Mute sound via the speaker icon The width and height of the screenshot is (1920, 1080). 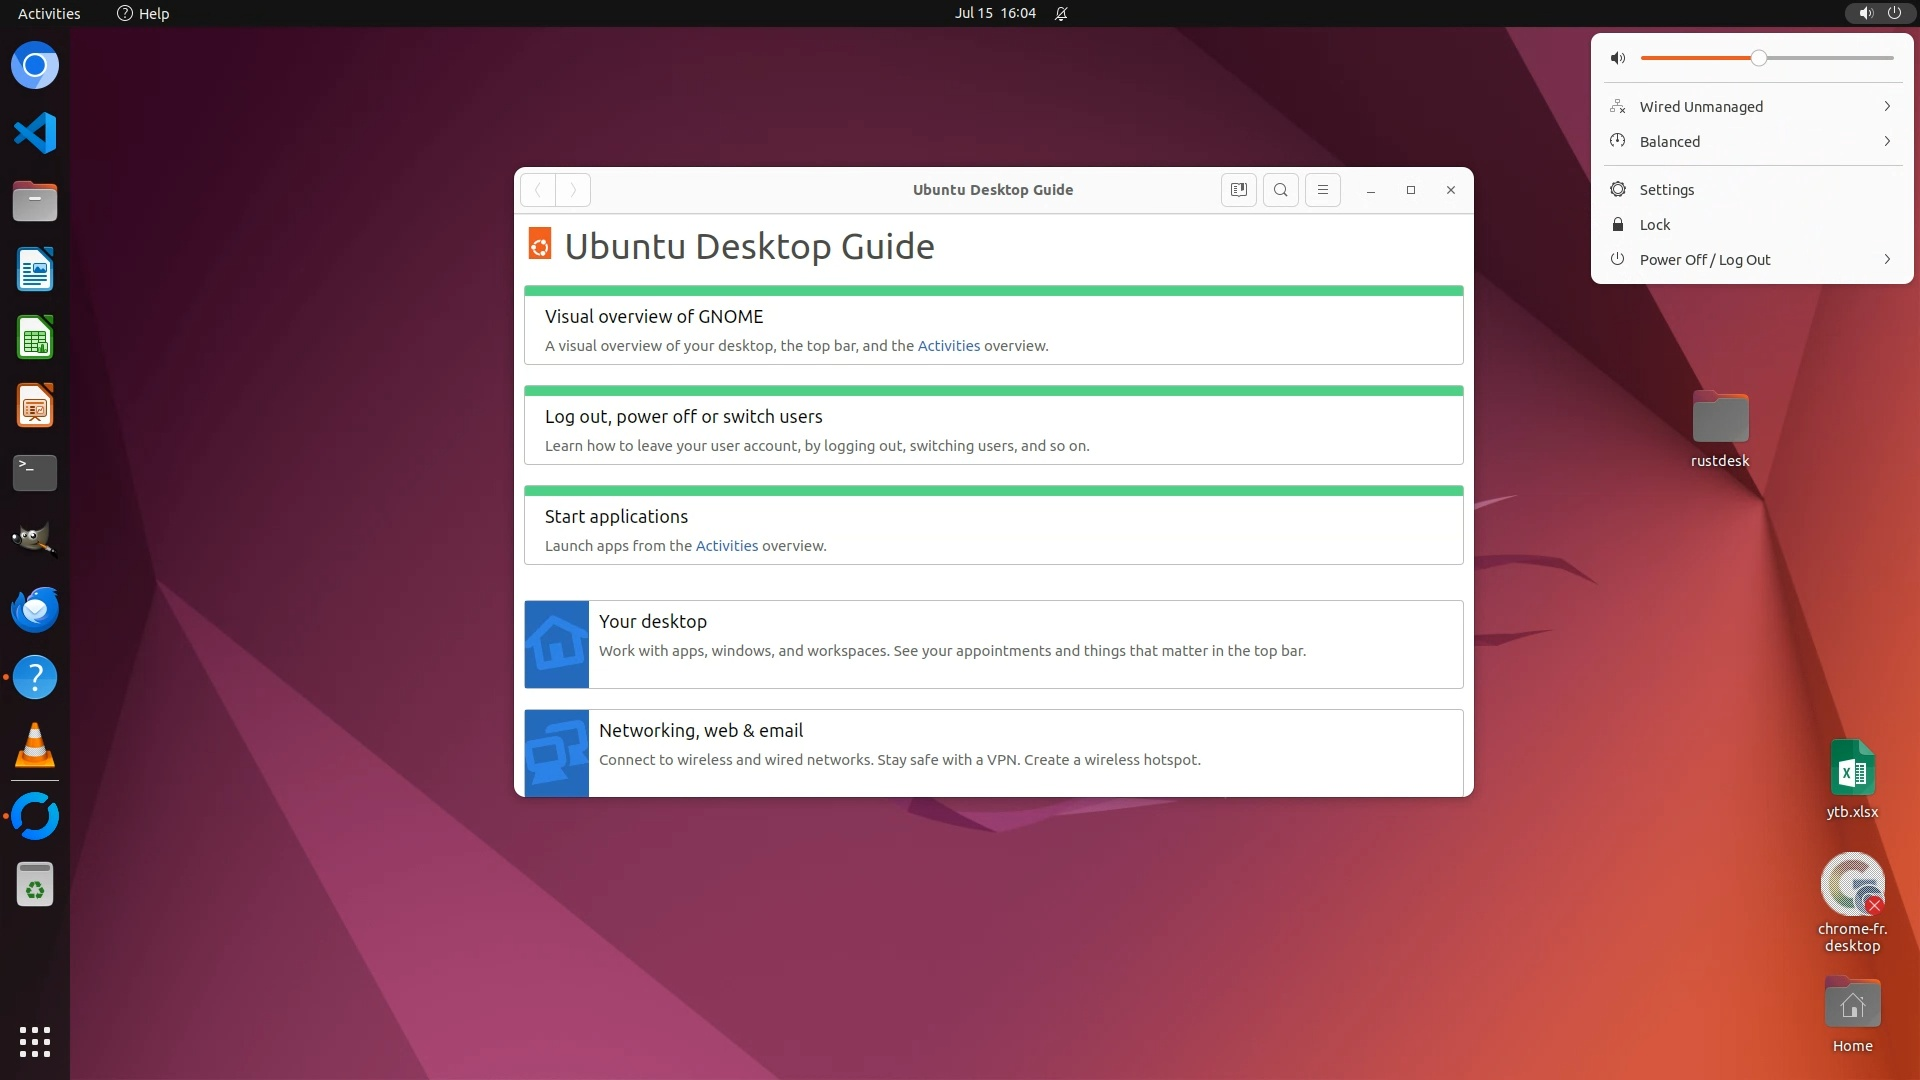pyautogui.click(x=1618, y=58)
